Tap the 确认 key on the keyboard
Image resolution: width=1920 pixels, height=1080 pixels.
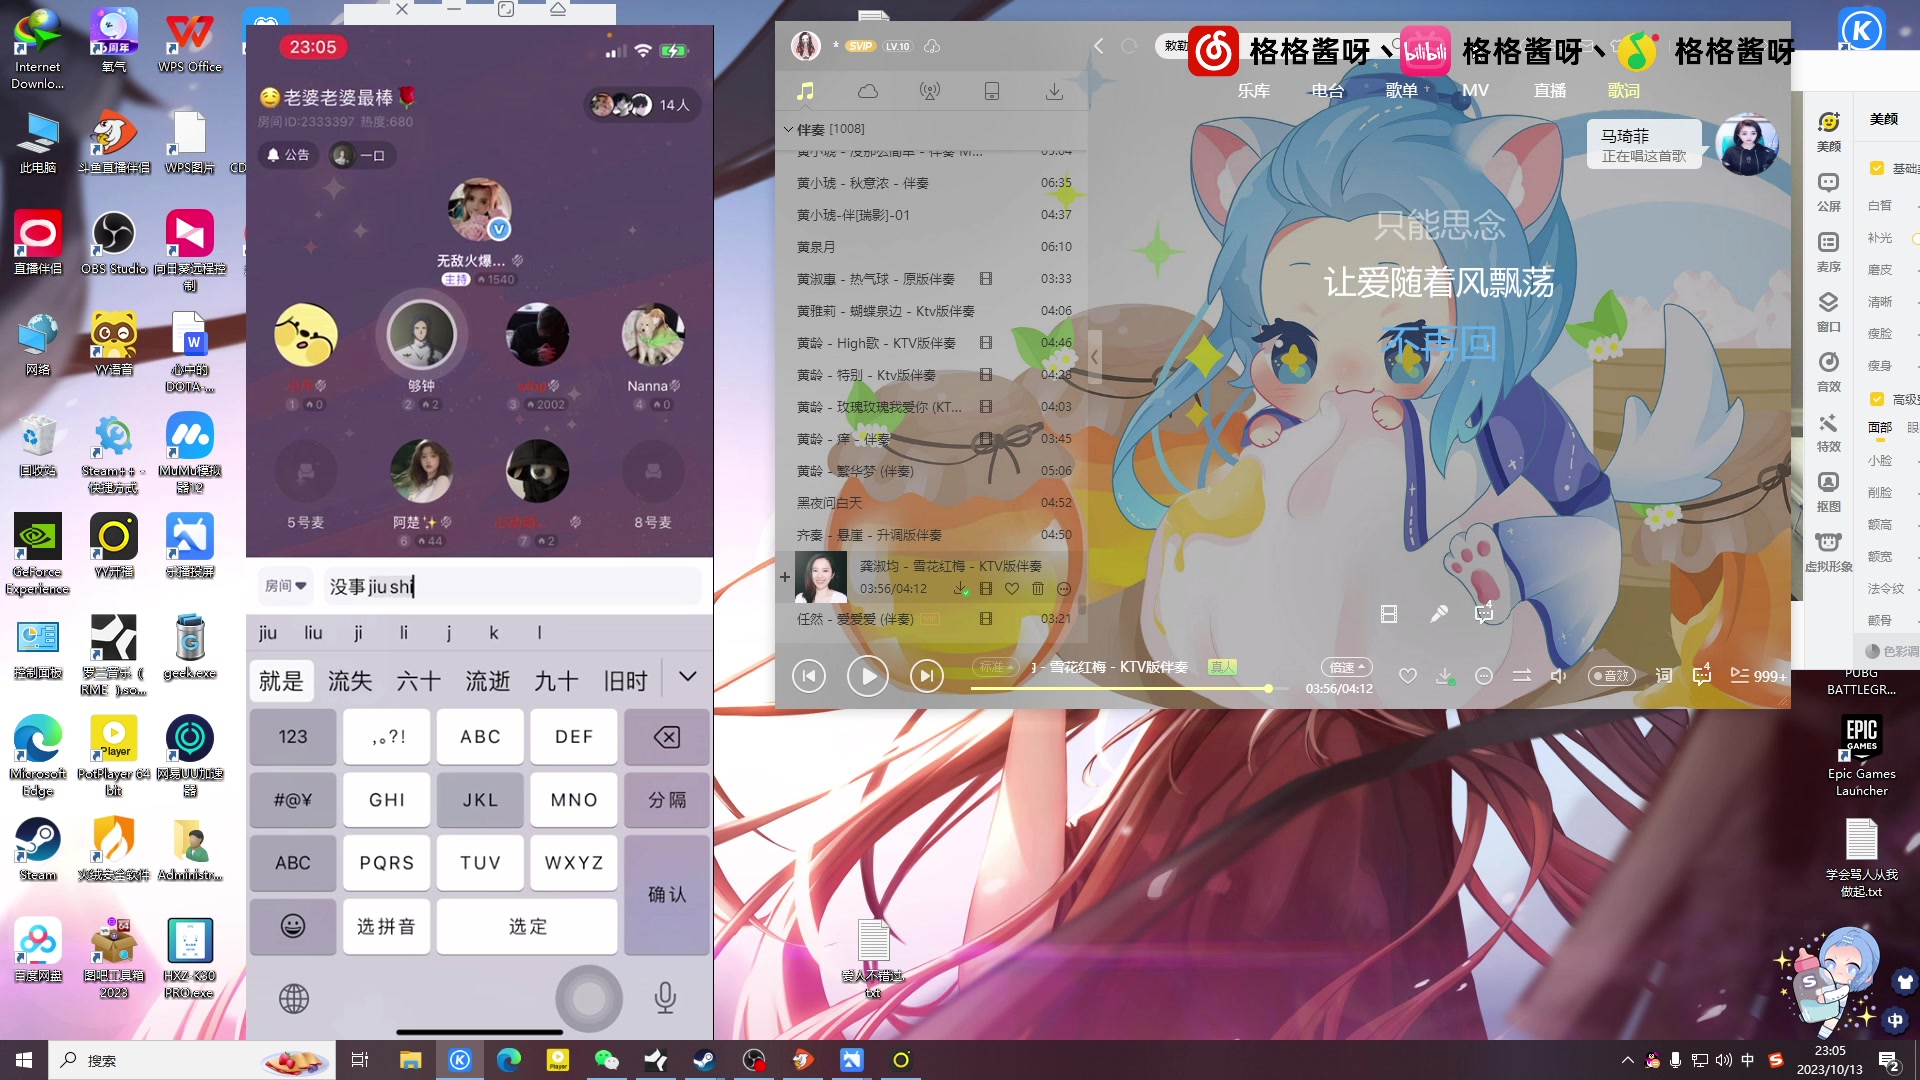pos(666,894)
